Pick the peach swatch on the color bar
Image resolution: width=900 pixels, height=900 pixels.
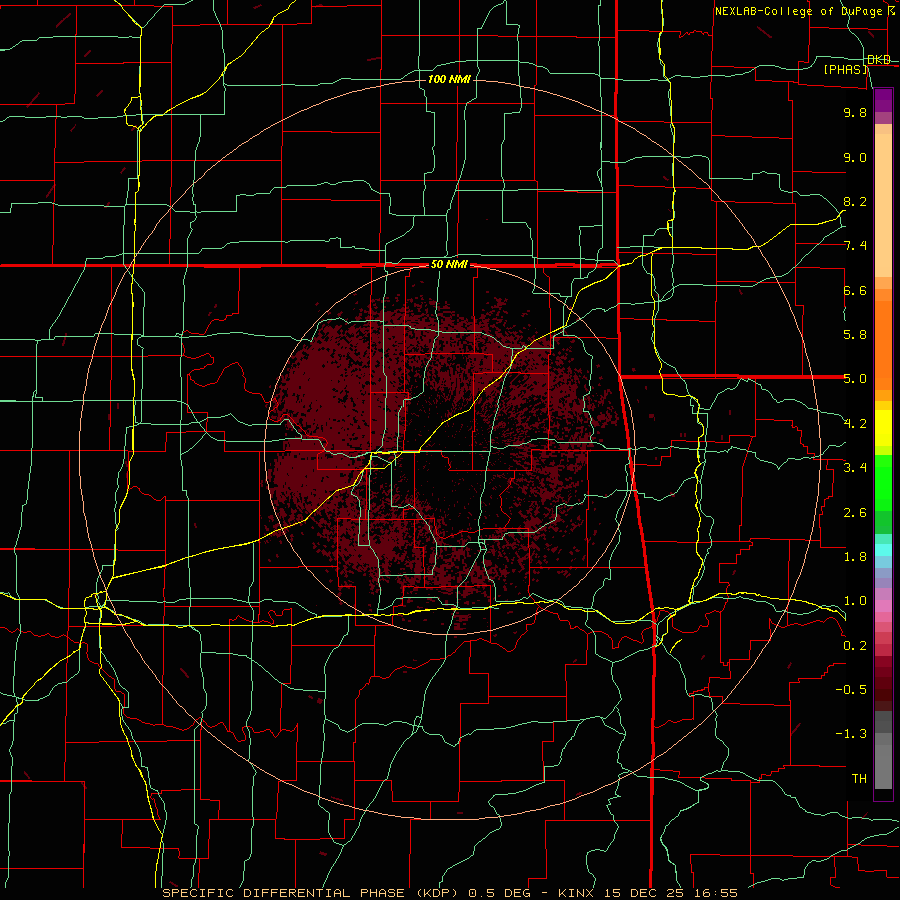pos(883,207)
